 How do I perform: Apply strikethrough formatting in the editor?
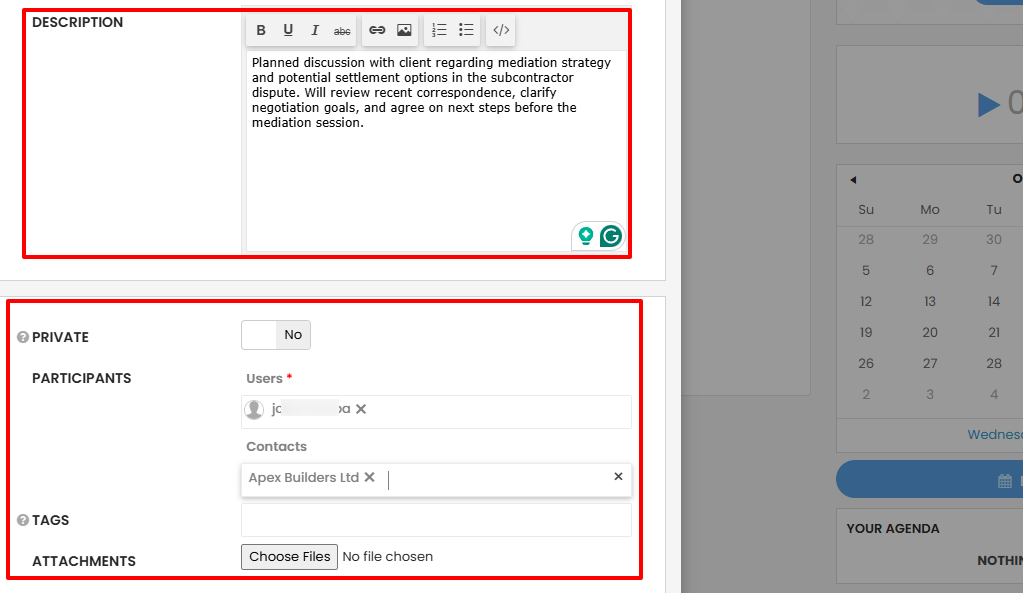tap(342, 30)
